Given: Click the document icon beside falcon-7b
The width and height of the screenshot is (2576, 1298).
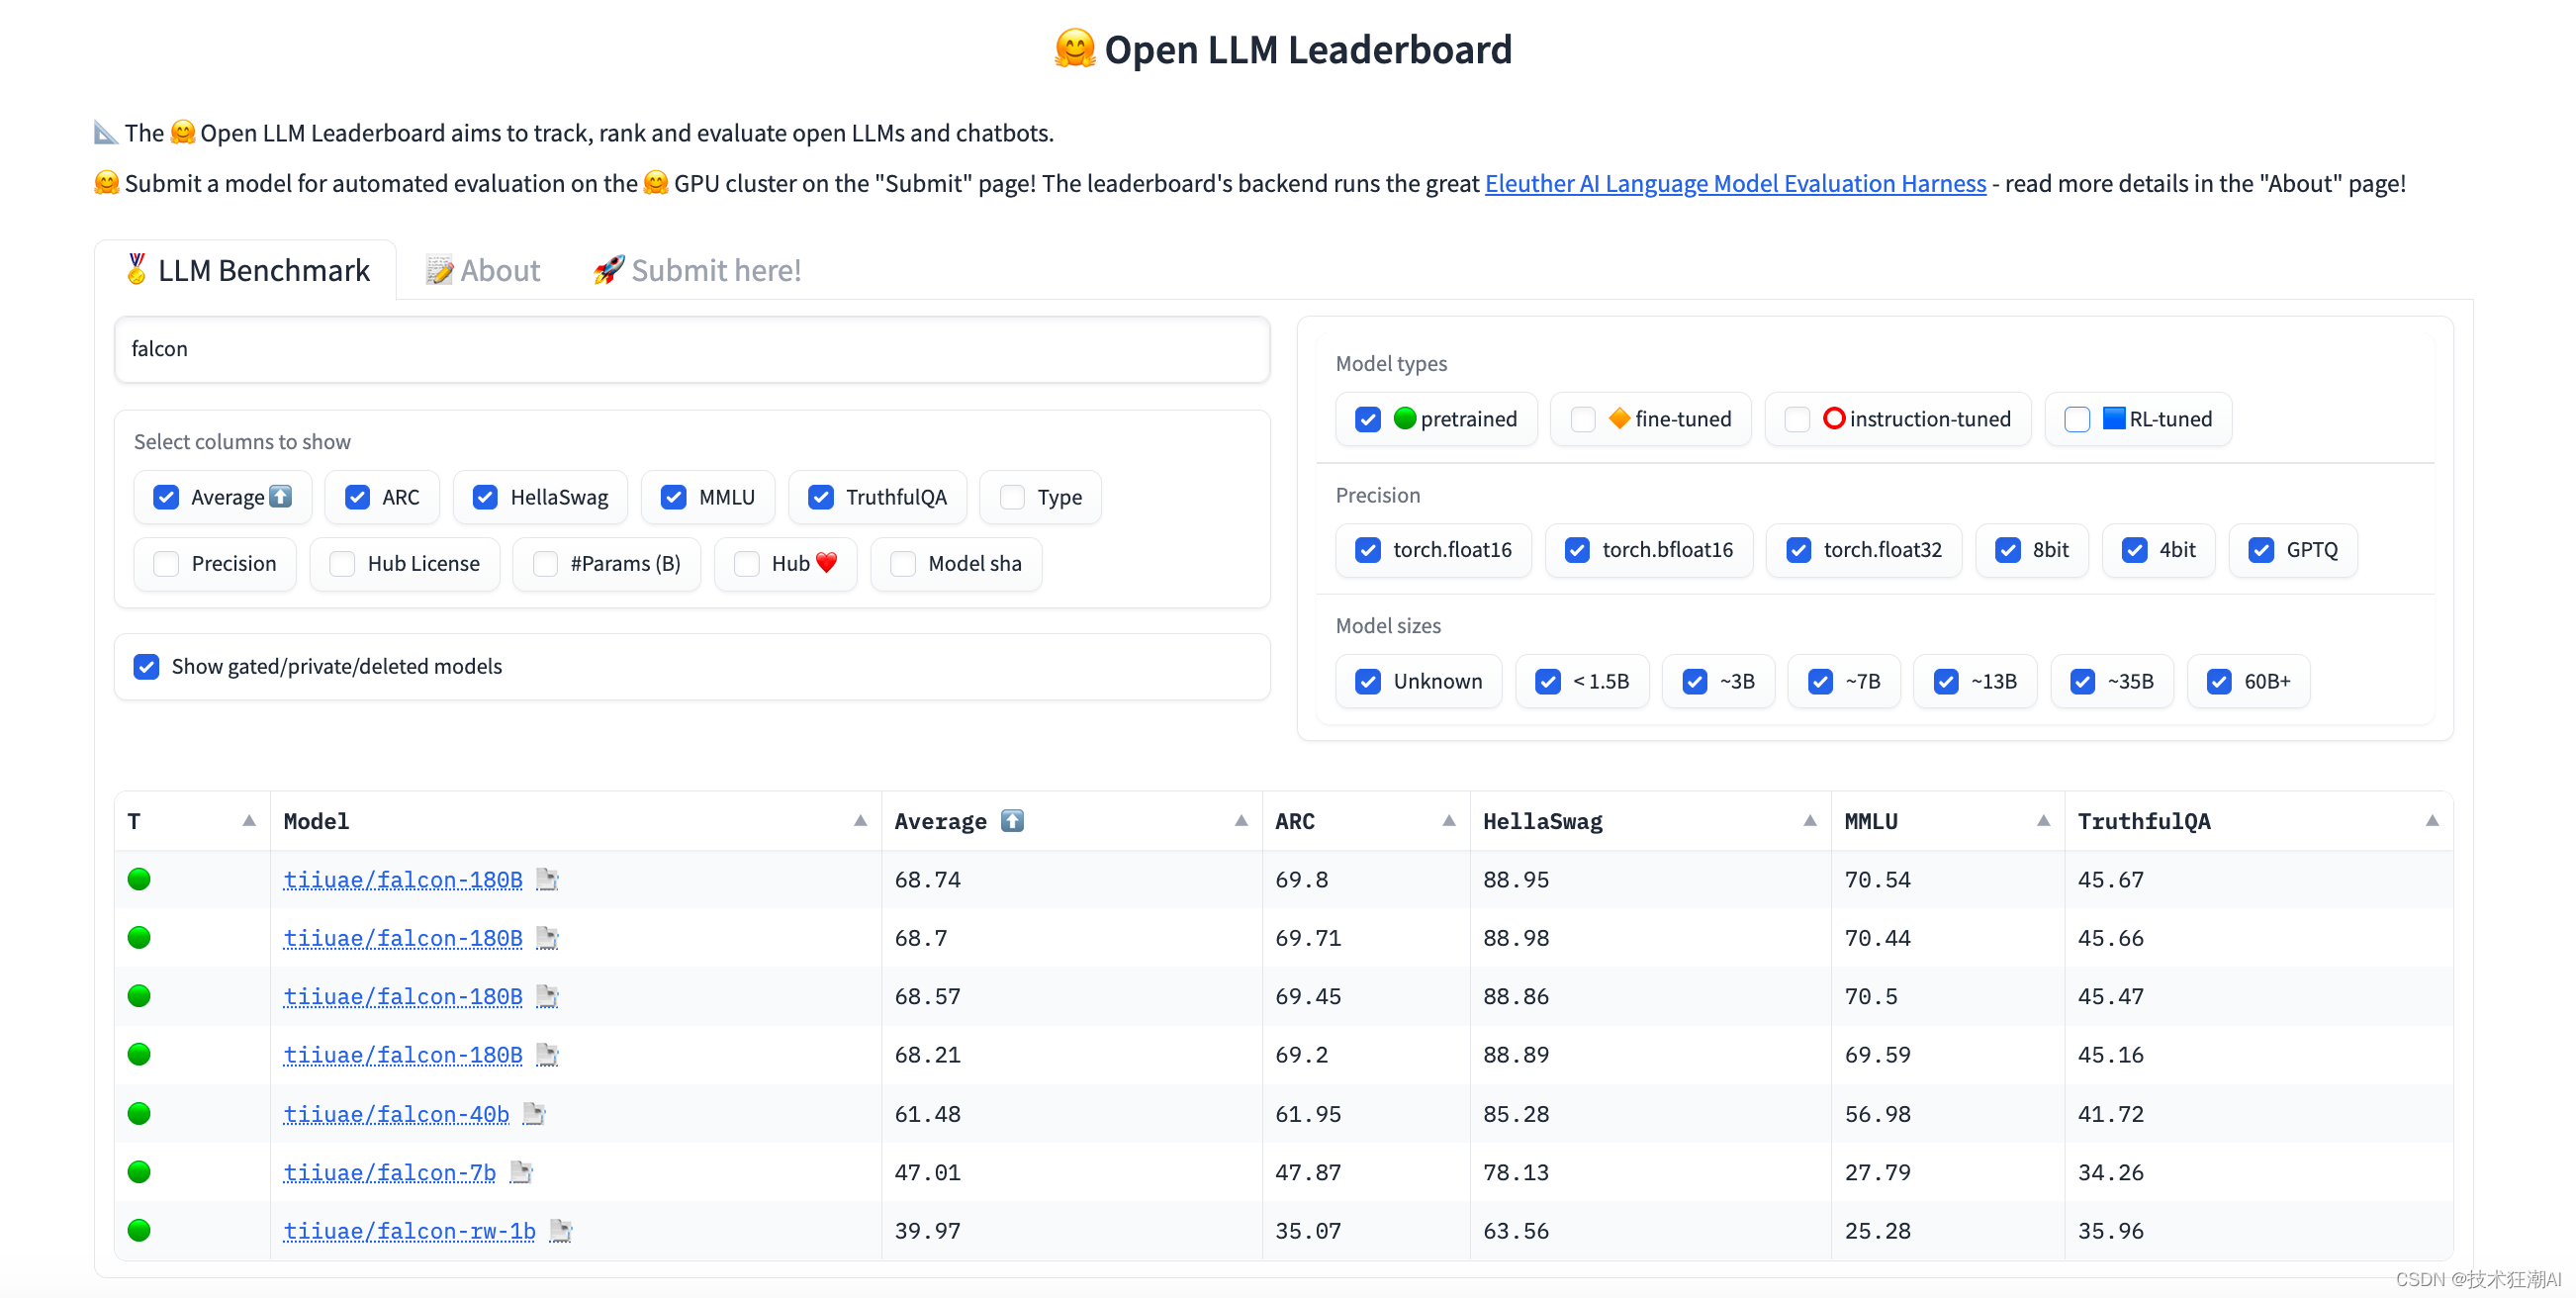Looking at the screenshot, I should (521, 1171).
